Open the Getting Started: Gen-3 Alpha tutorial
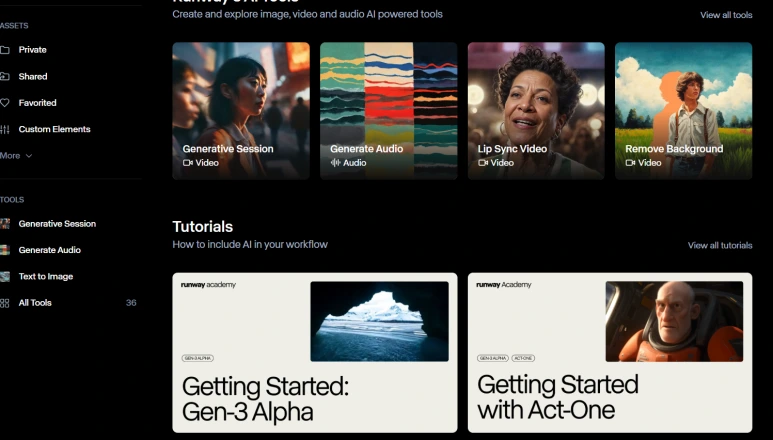The height and width of the screenshot is (440, 773). [315, 353]
